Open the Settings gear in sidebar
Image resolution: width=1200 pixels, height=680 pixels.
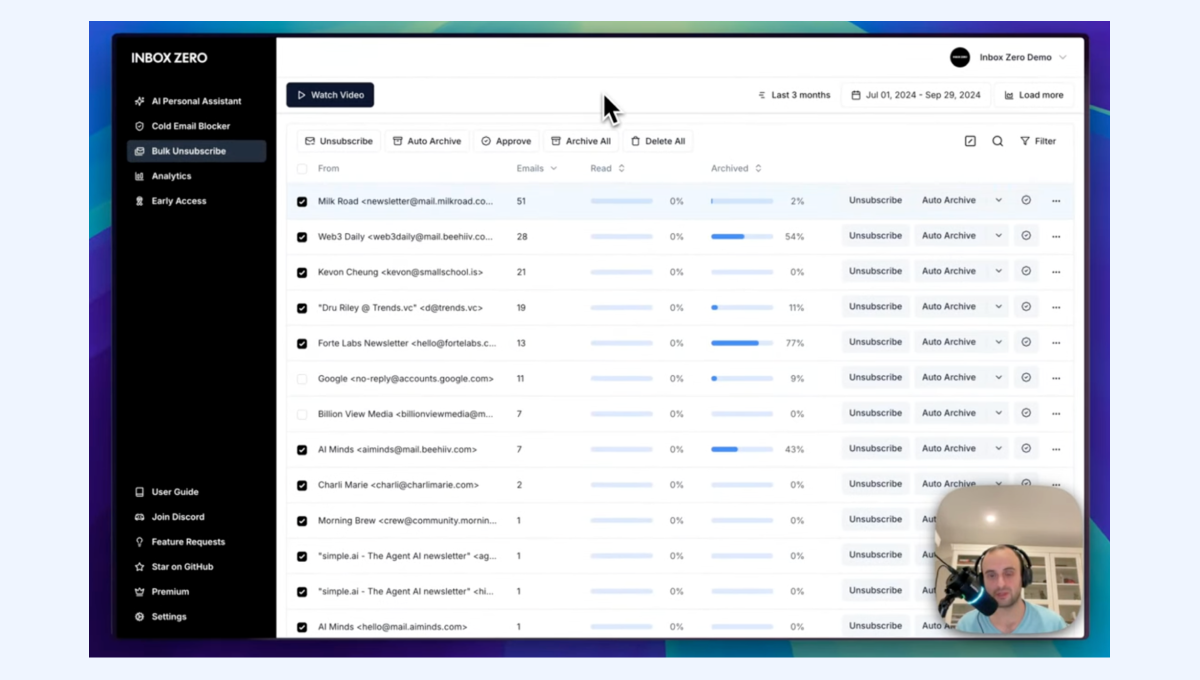point(140,617)
